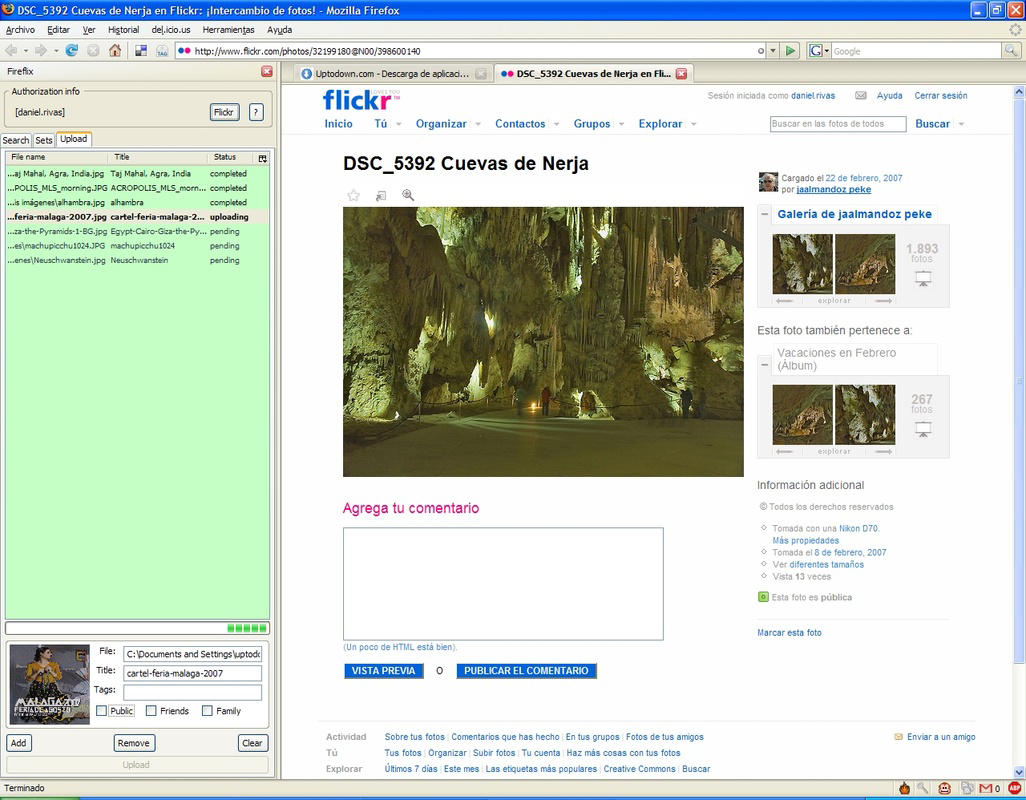Click the upload progress bar in Fireflix
The image size is (1026, 800).
tap(137, 628)
